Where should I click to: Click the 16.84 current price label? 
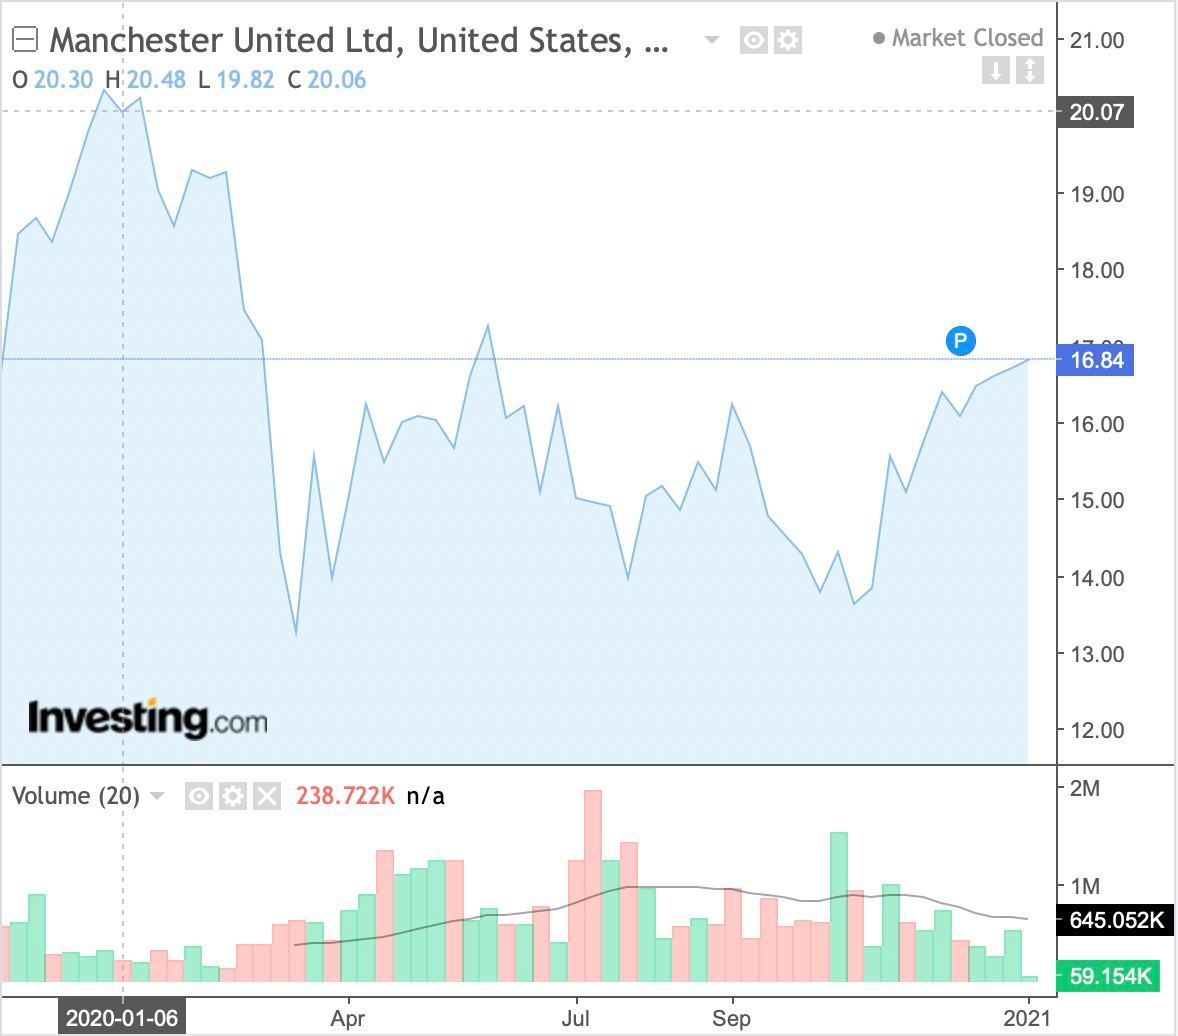coord(1096,360)
